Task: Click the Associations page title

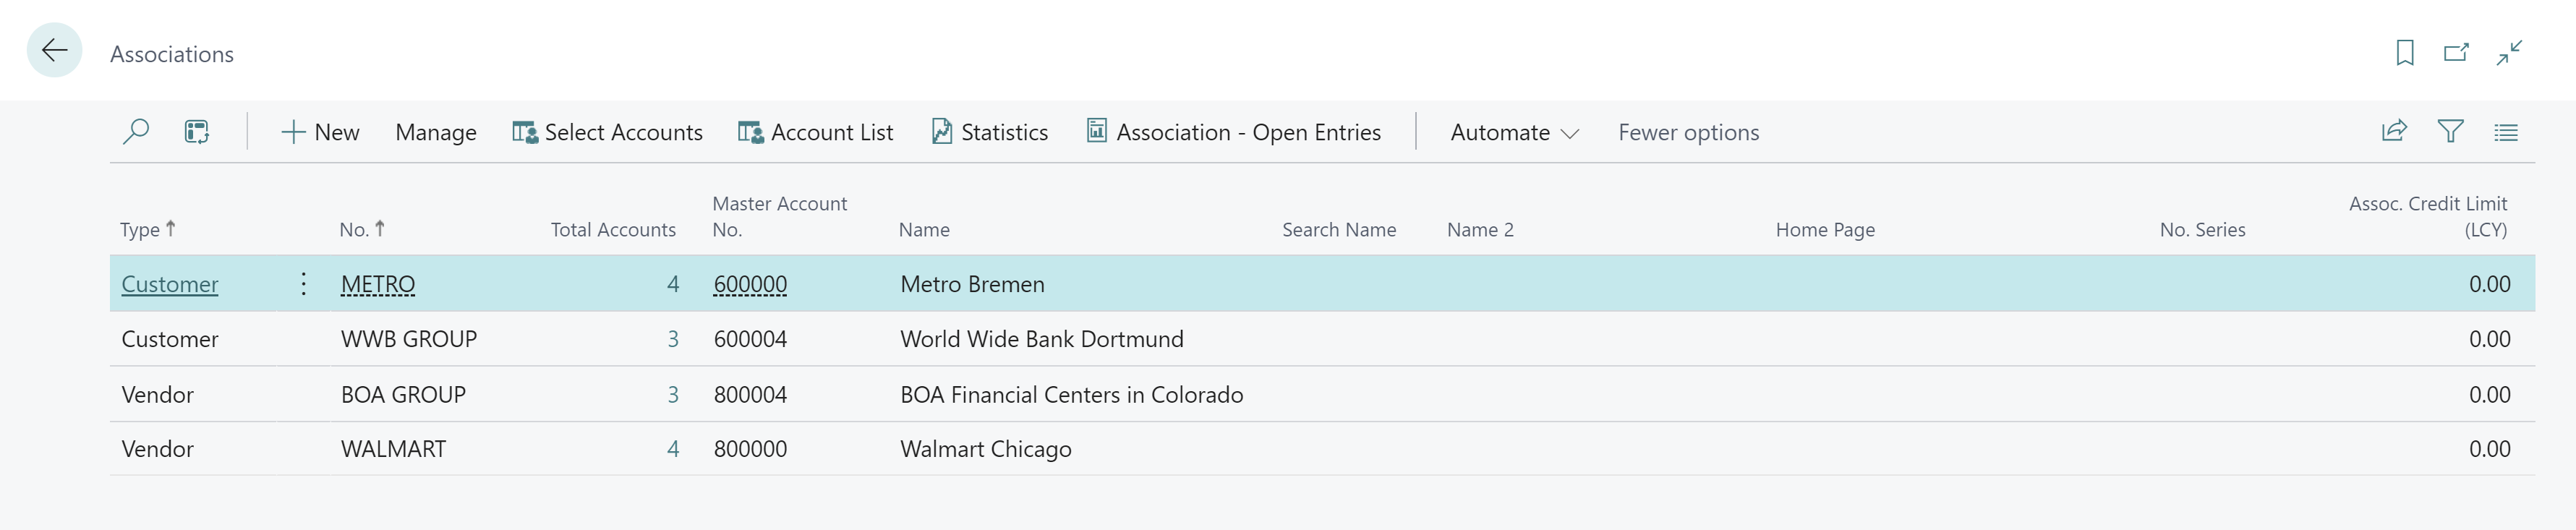Action: [x=172, y=54]
